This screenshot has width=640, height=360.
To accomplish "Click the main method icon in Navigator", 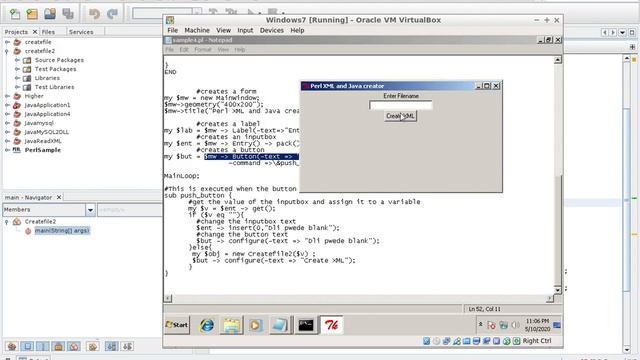I will pos(28,231).
